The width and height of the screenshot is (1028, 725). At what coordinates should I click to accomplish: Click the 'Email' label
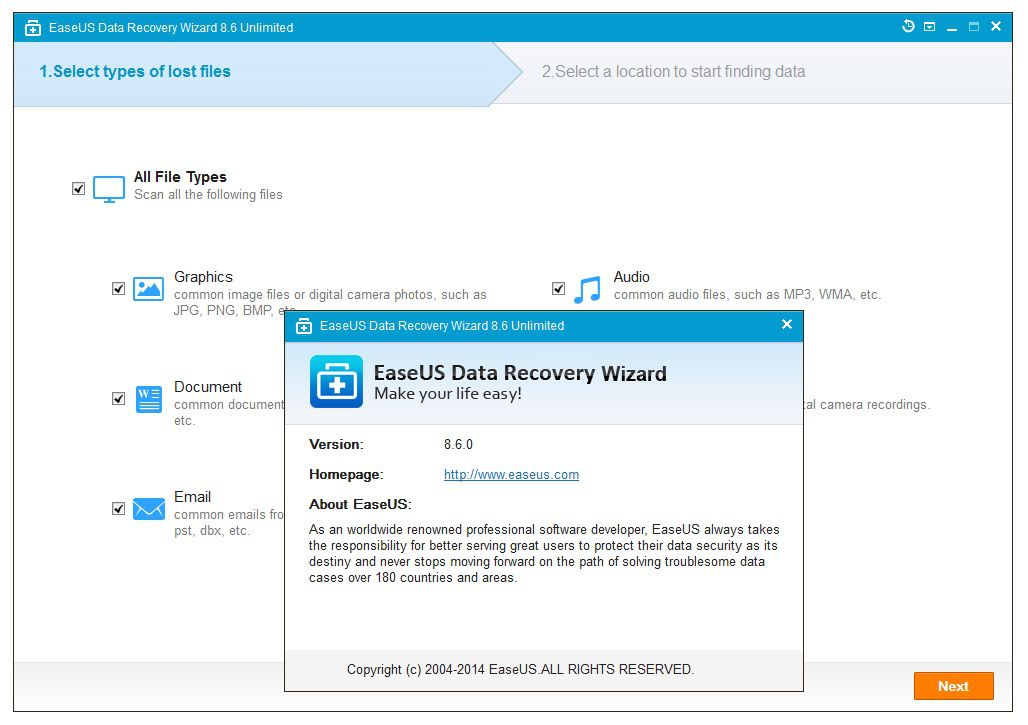pos(192,497)
